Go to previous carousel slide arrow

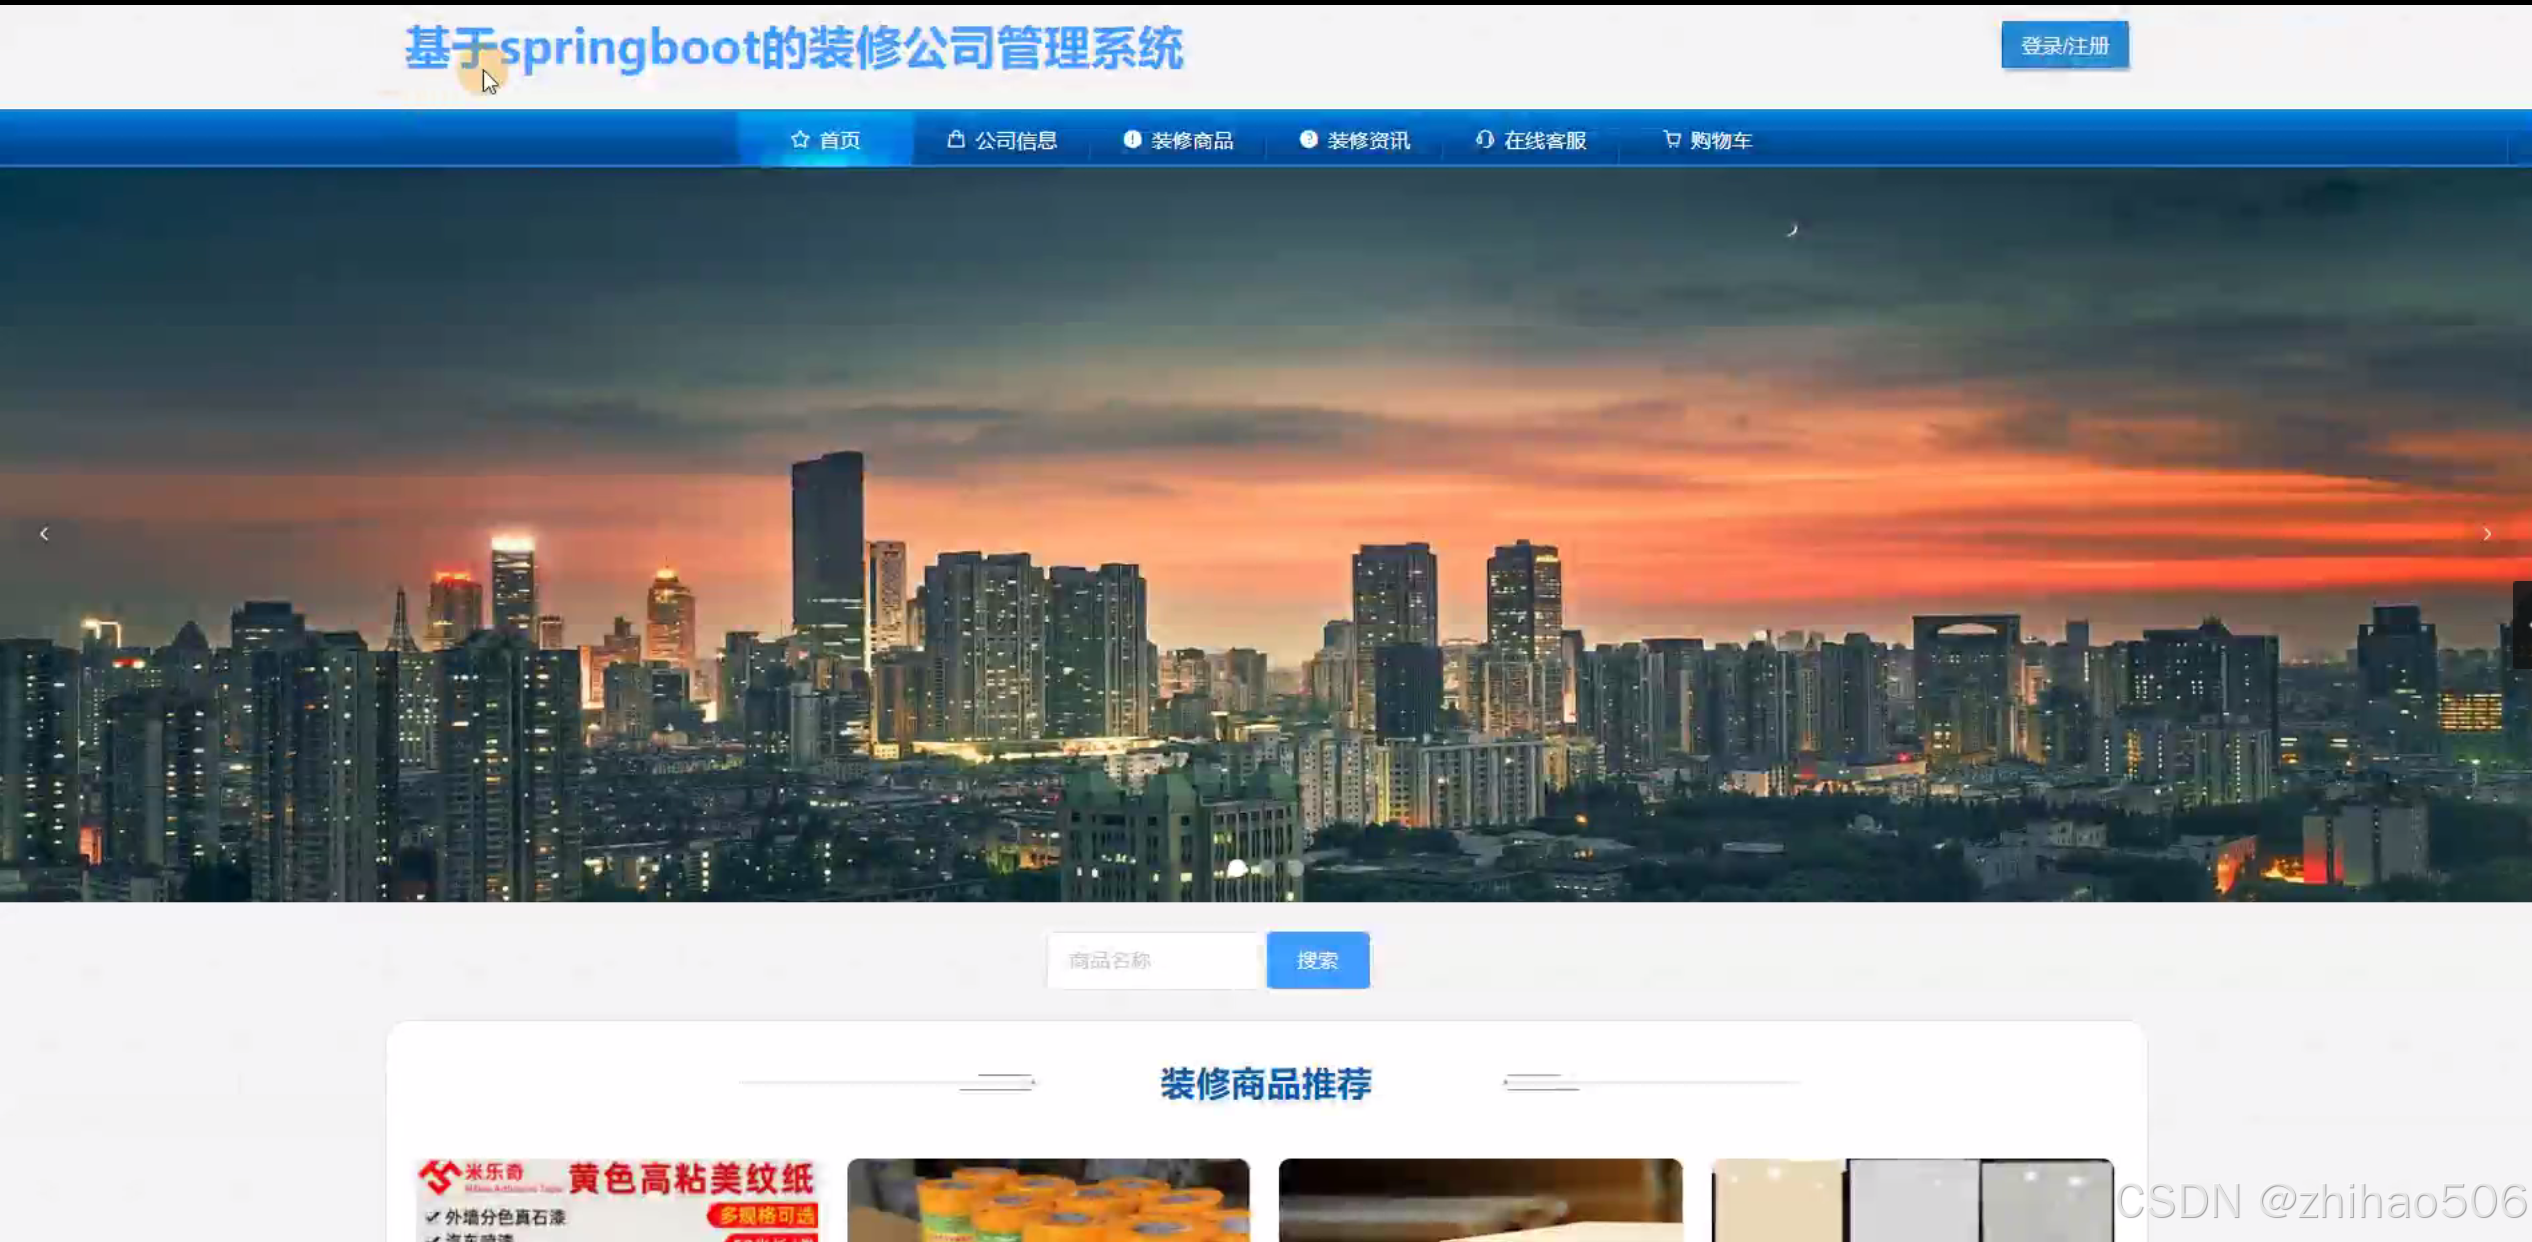pyautogui.click(x=44, y=534)
